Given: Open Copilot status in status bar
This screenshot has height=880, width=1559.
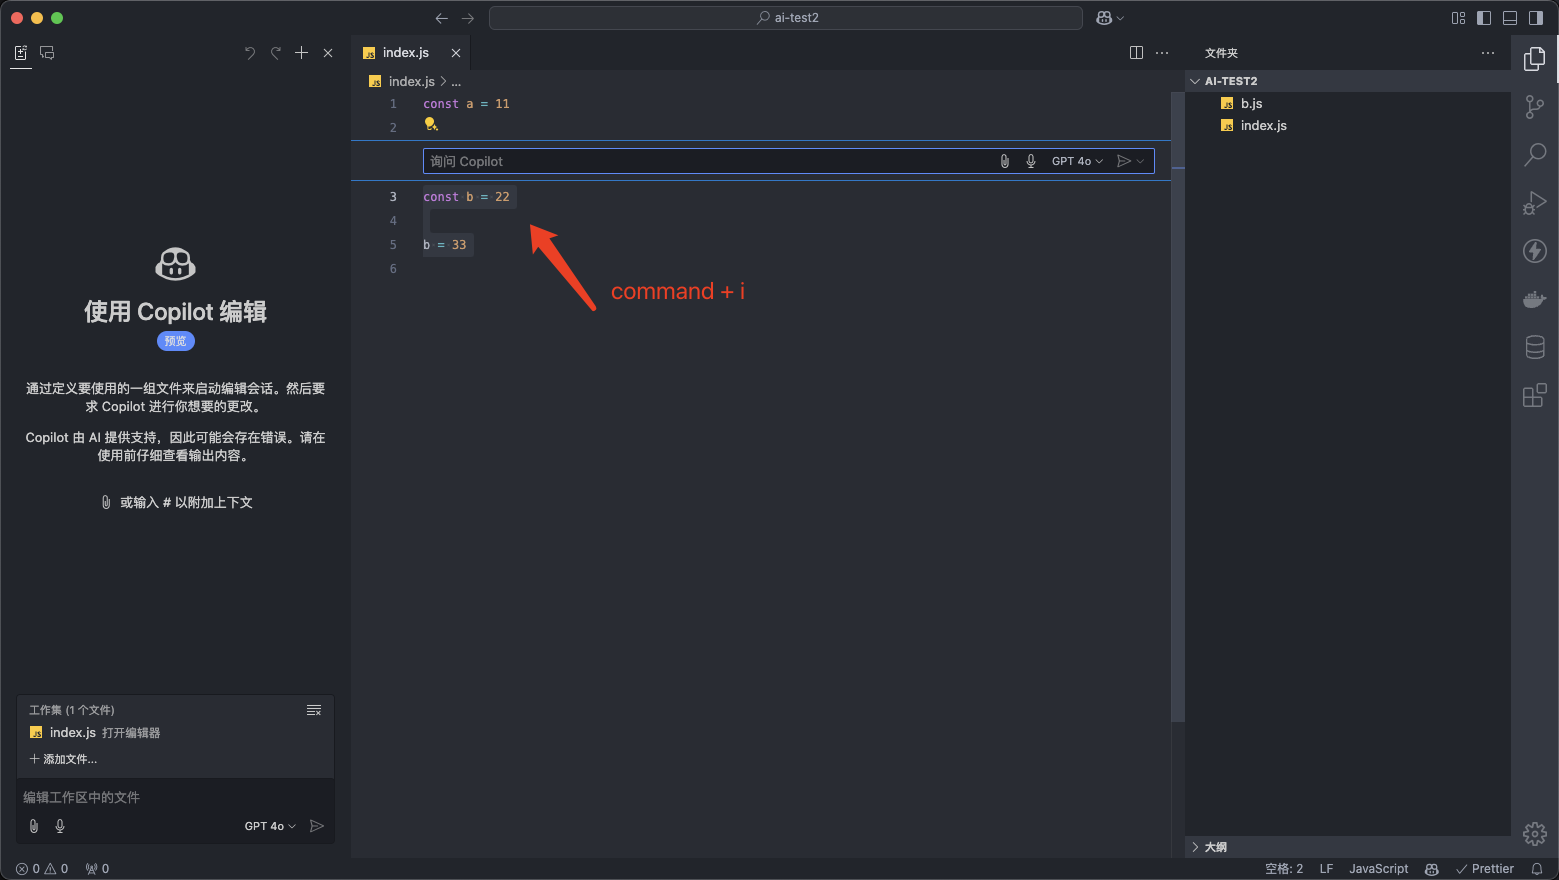Looking at the screenshot, I should (x=1432, y=869).
